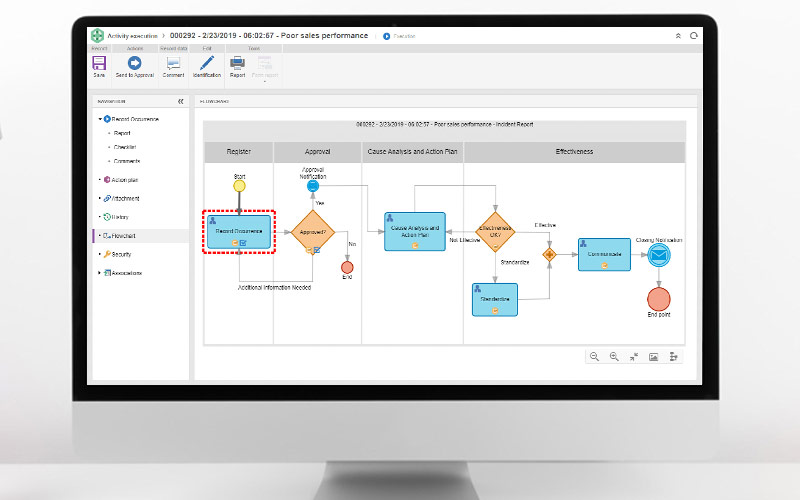
Task: Click the fit-to-screen arrows icon
Action: coord(634,356)
